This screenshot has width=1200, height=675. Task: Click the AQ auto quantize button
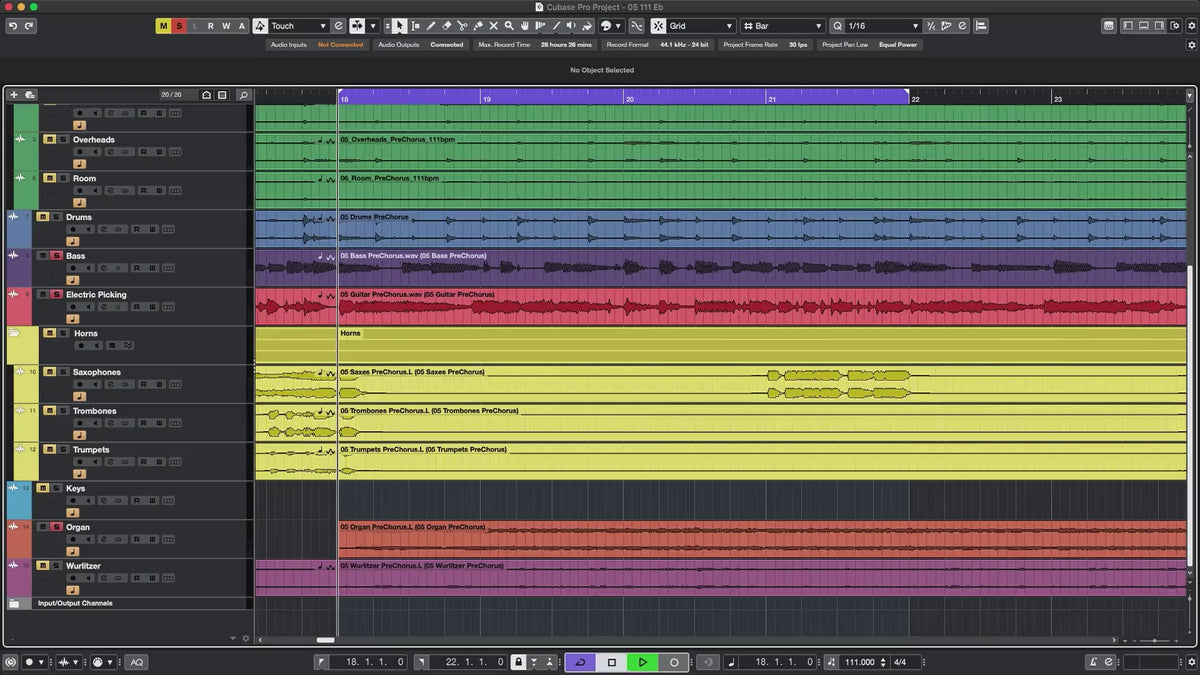point(137,662)
